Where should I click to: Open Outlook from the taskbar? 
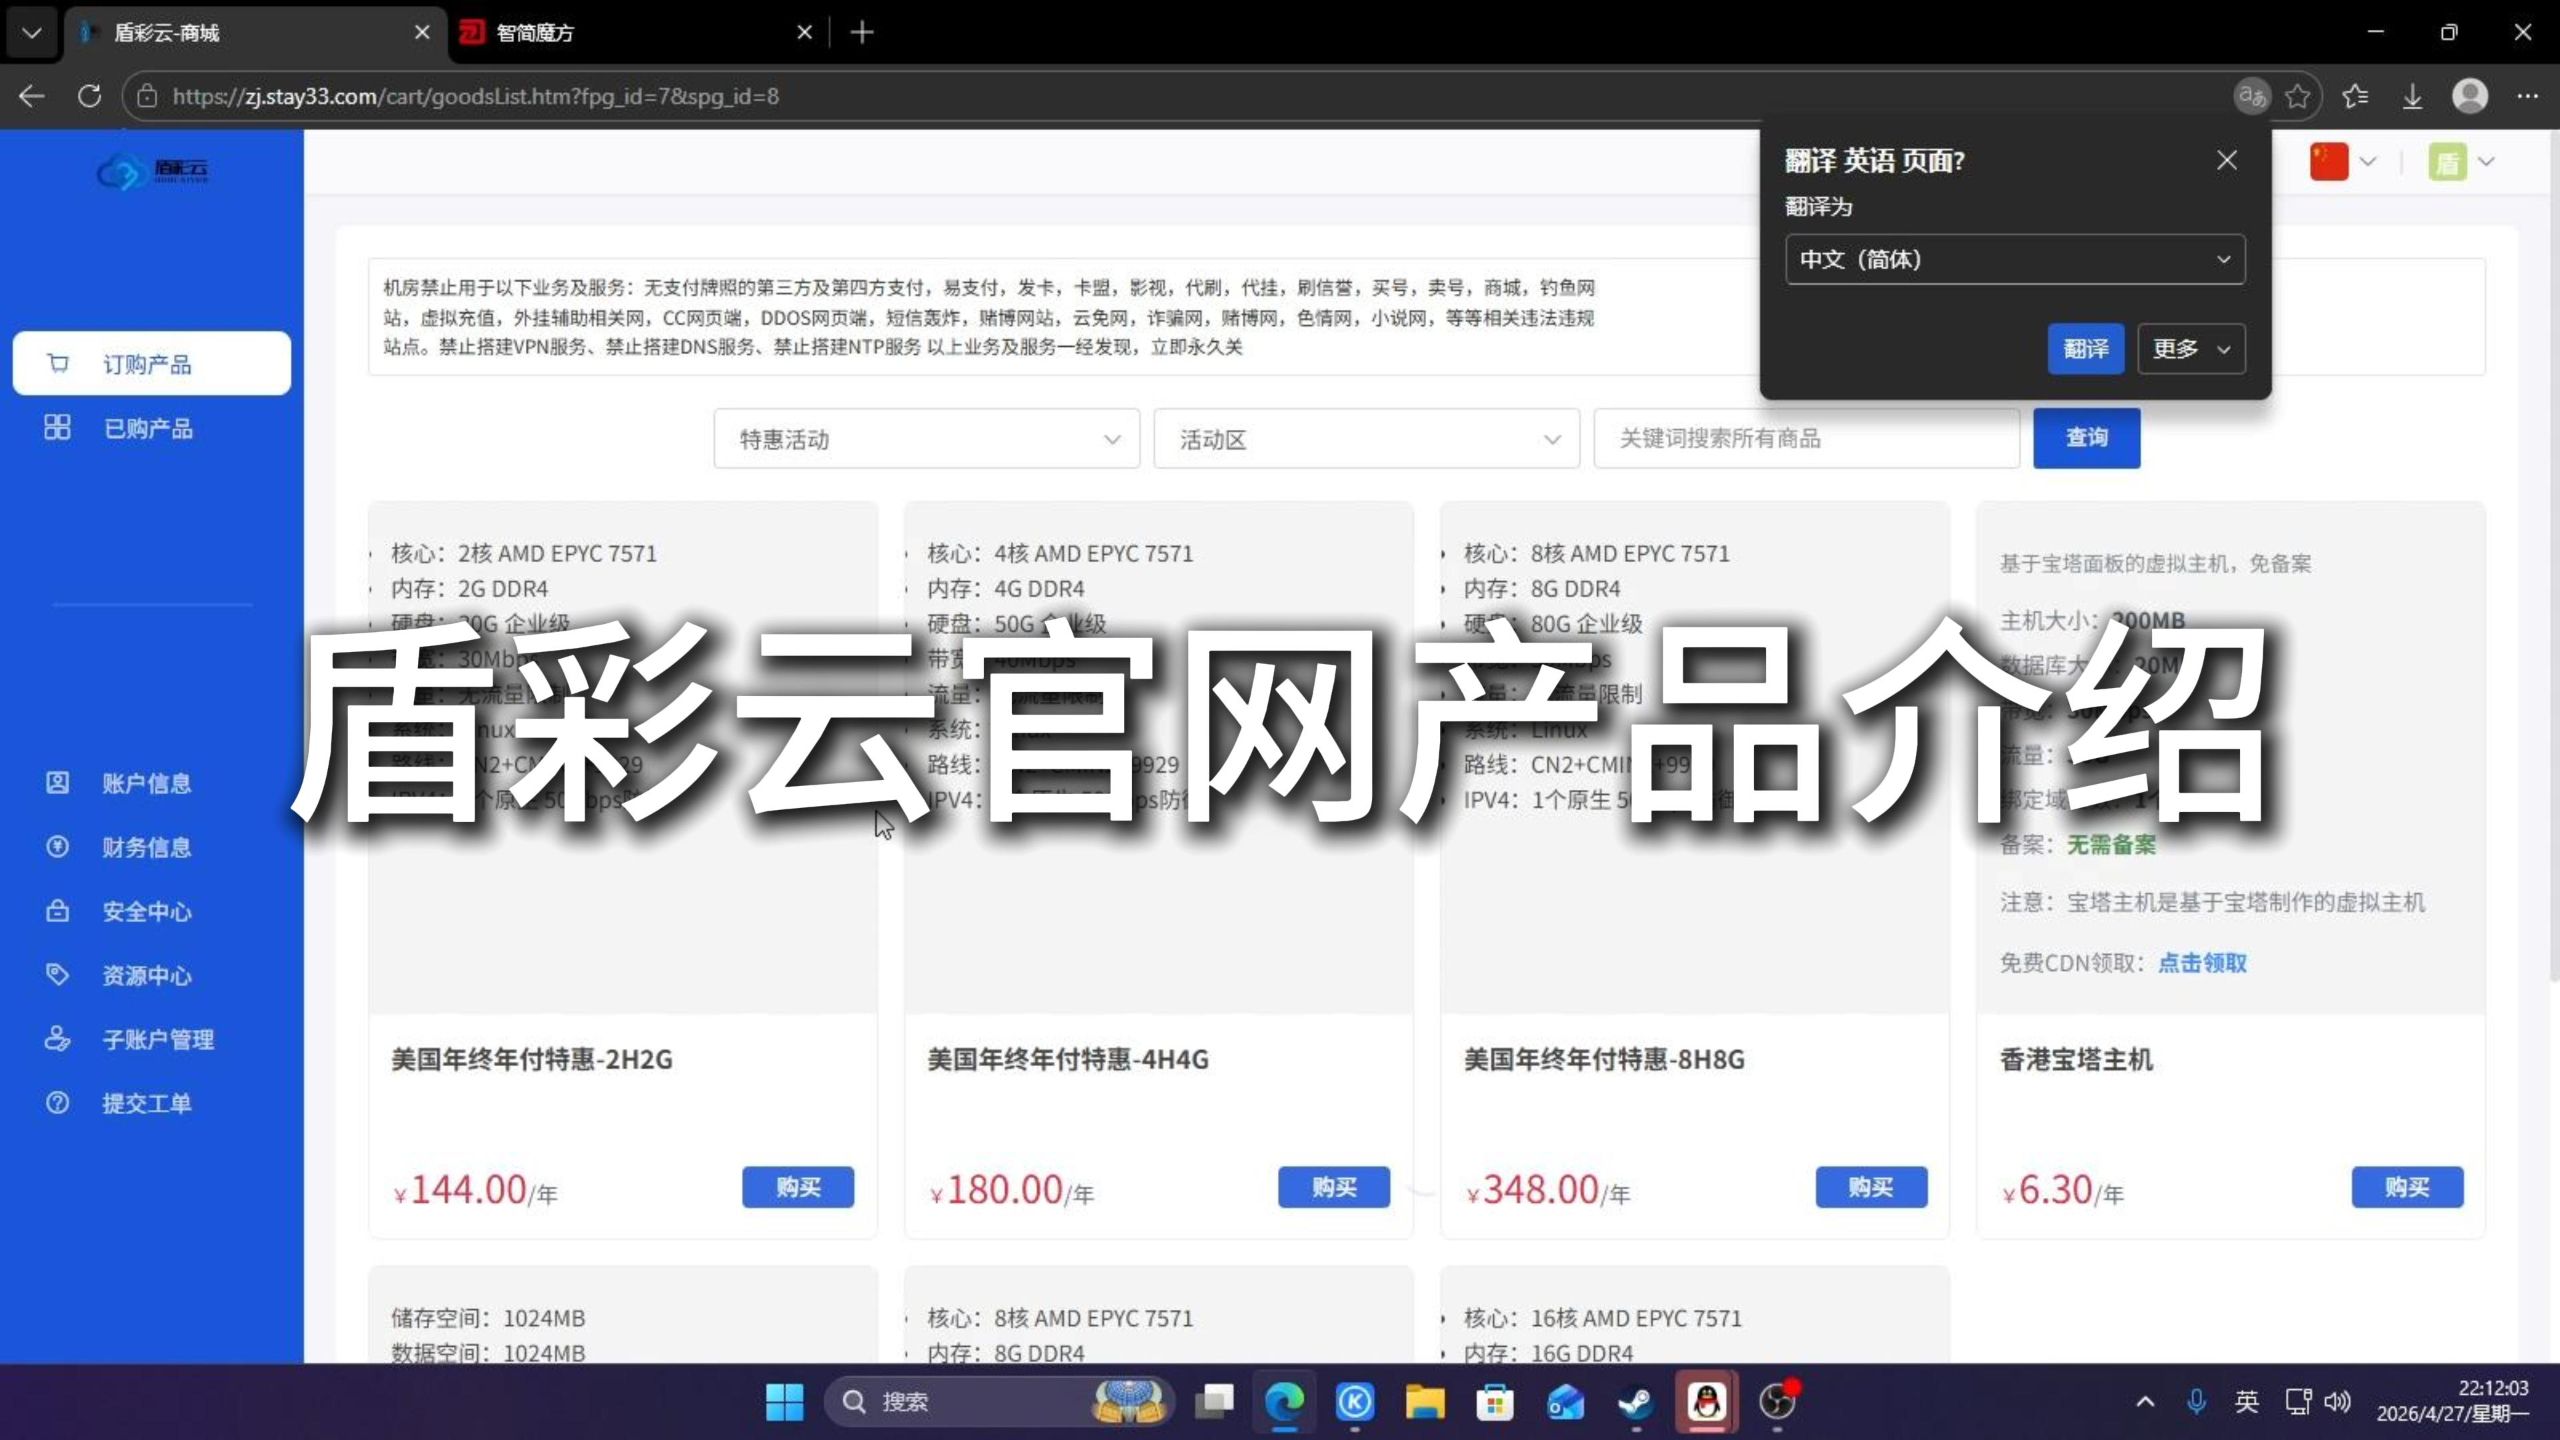[1566, 1402]
